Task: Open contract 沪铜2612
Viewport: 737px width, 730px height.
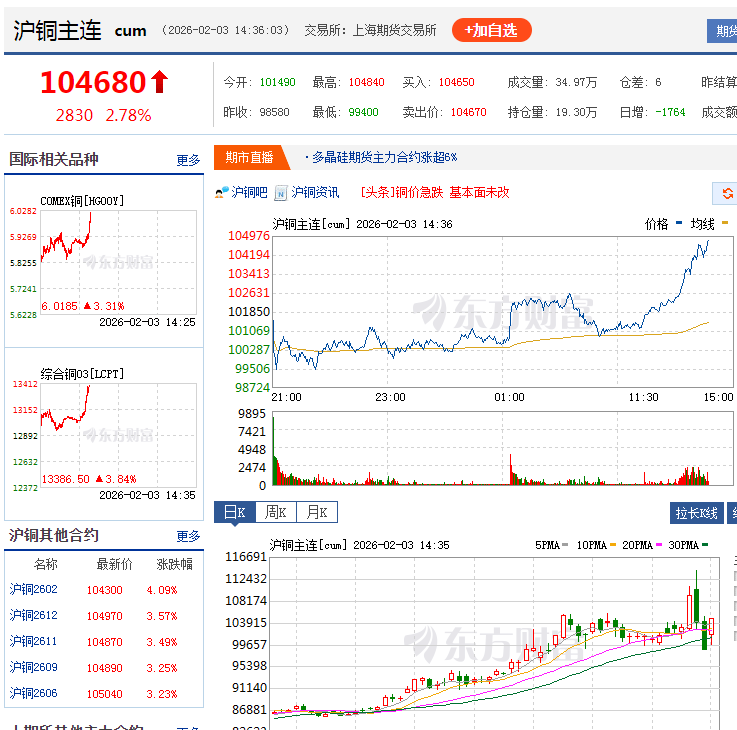Action: click(x=33, y=615)
